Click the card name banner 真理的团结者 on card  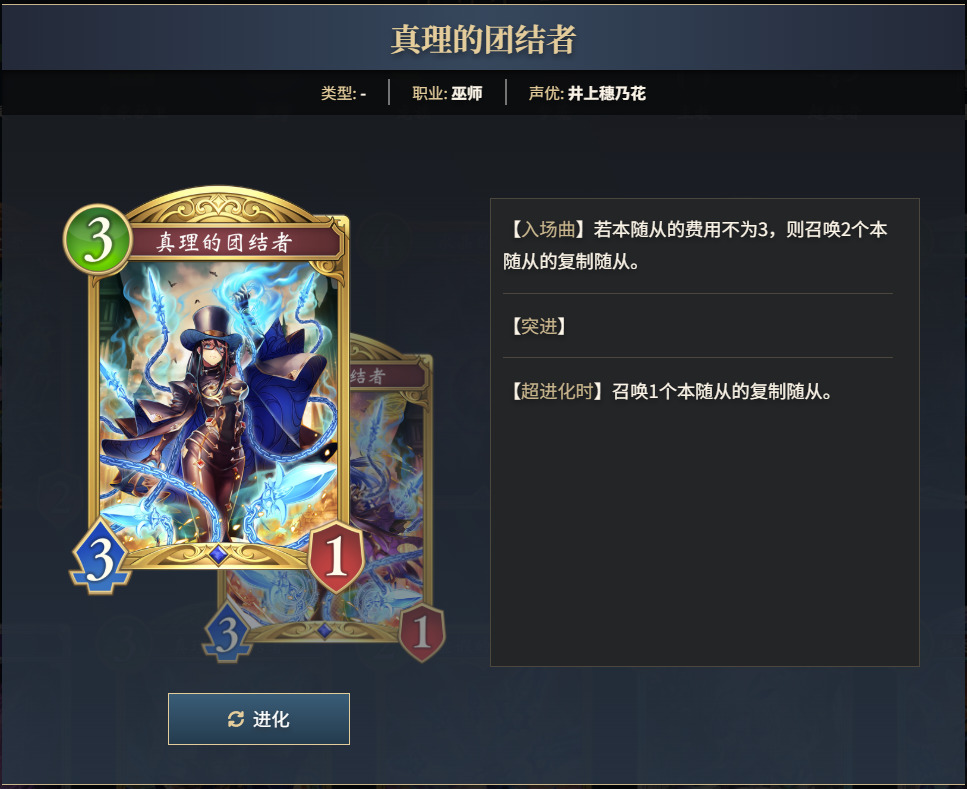[223, 242]
